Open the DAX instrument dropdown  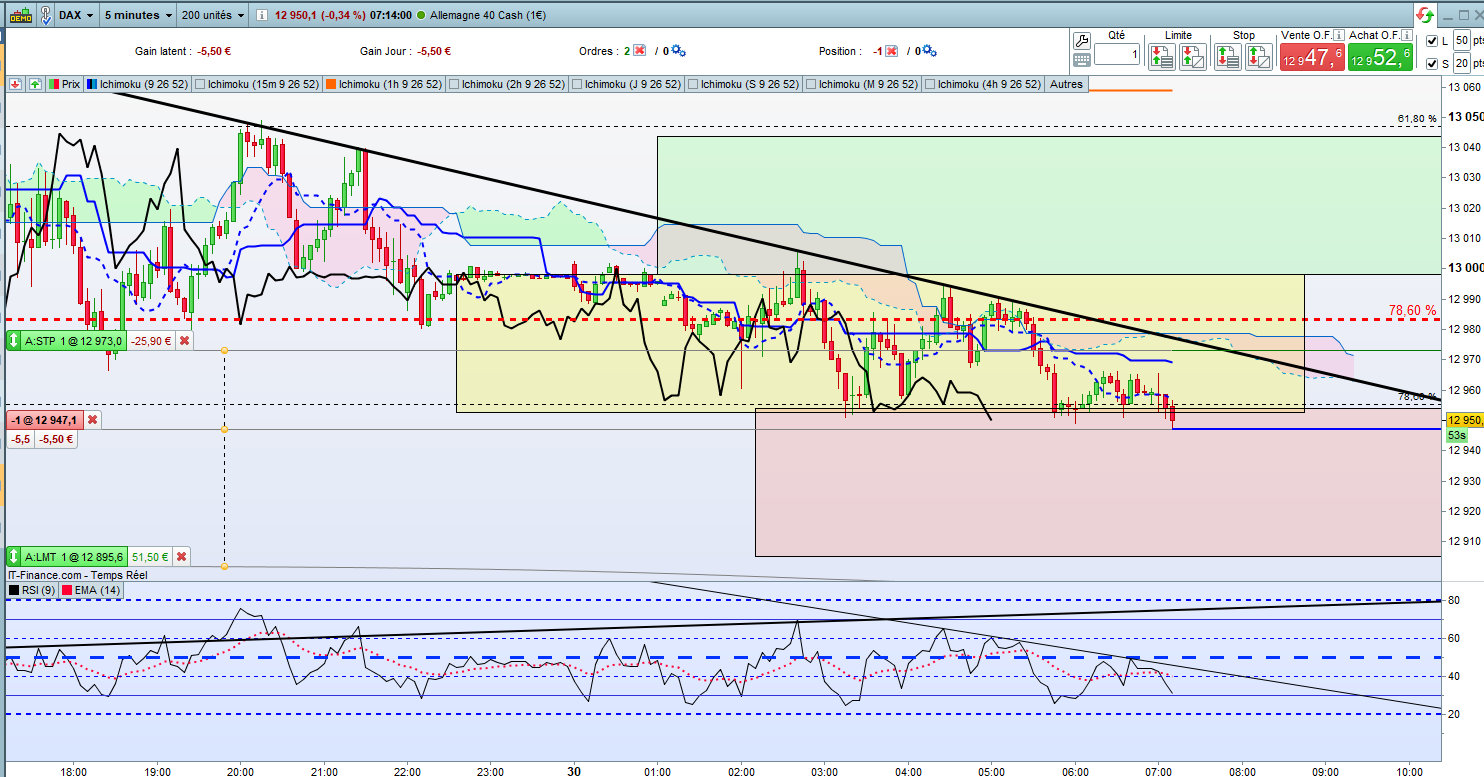click(x=76, y=16)
